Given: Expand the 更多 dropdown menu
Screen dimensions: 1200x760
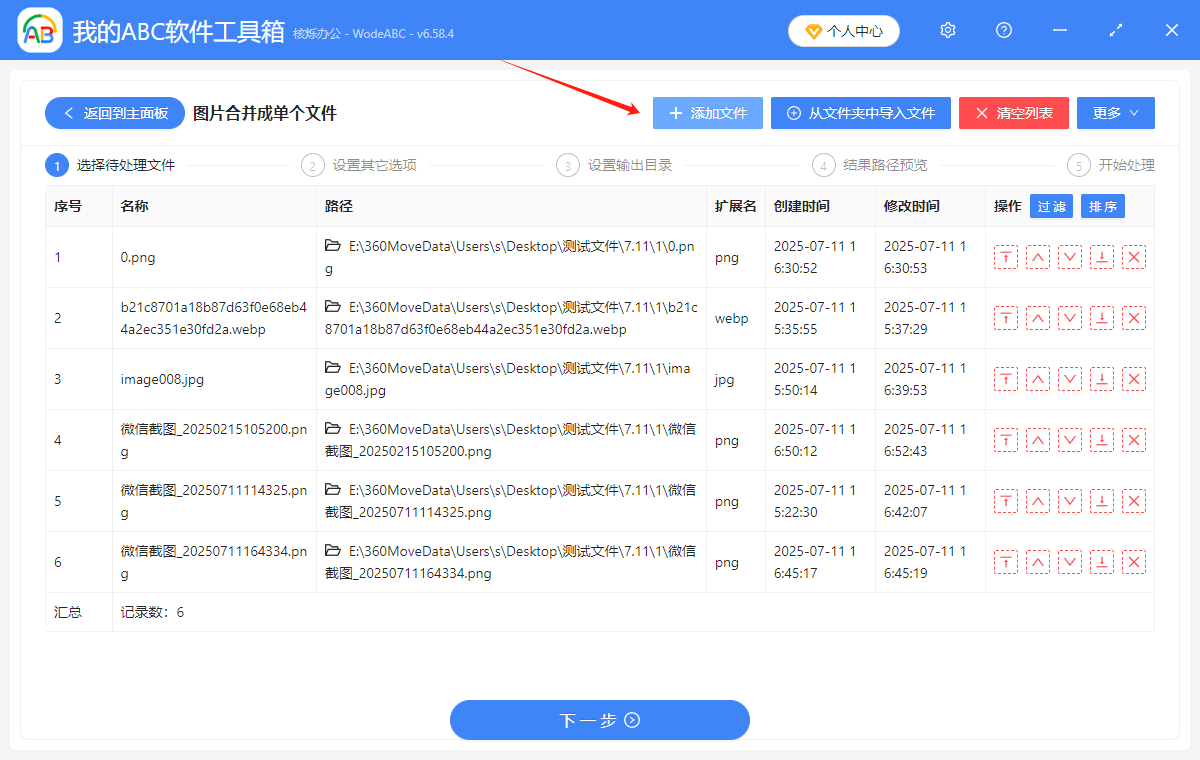Looking at the screenshot, I should [x=1115, y=113].
